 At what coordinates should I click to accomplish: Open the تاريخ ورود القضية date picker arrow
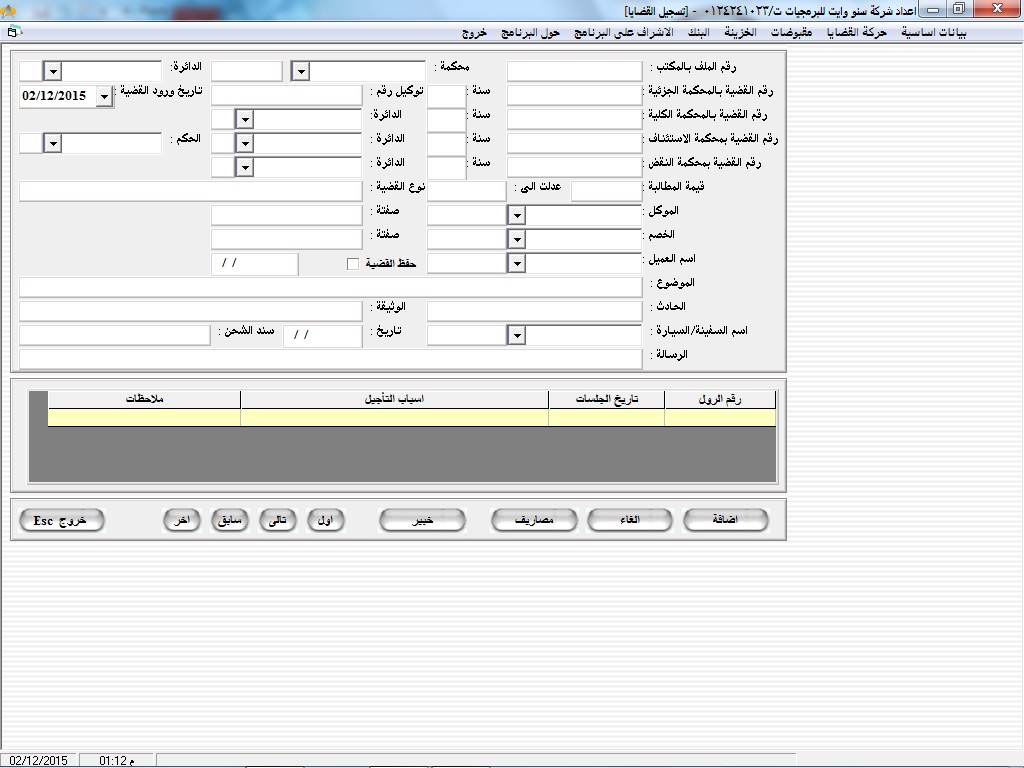pos(105,97)
